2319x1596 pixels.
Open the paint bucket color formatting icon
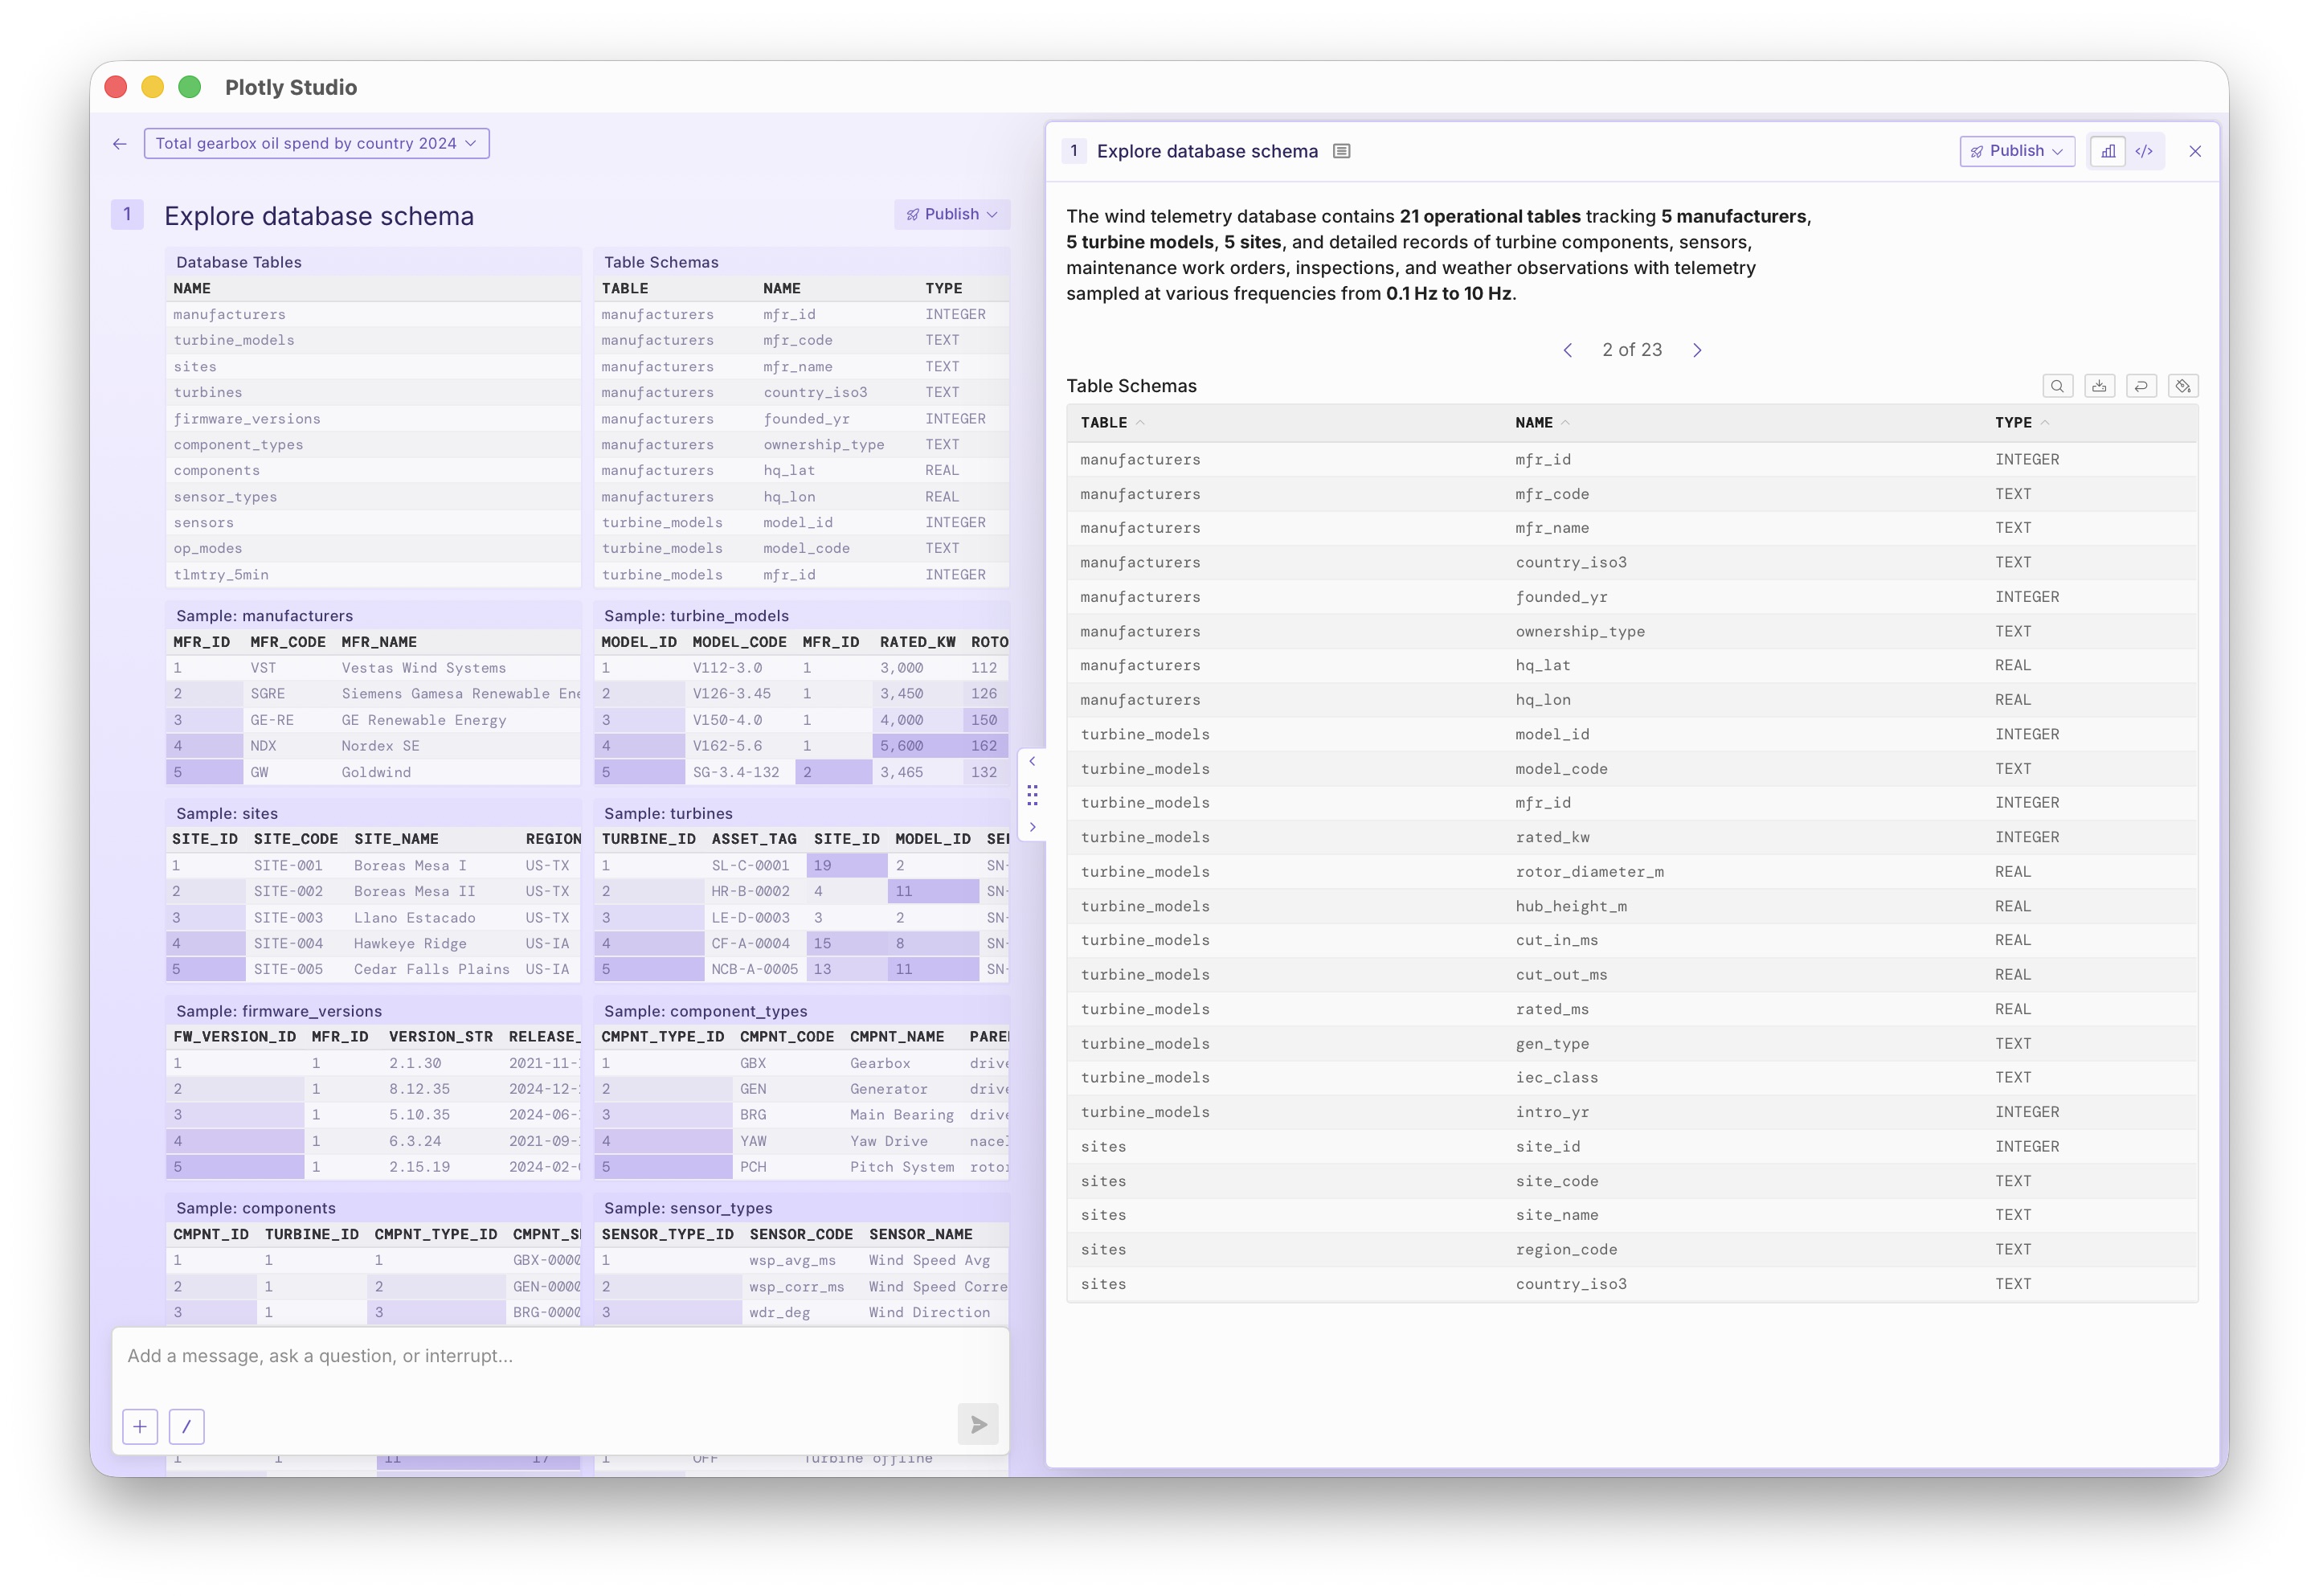2183,386
